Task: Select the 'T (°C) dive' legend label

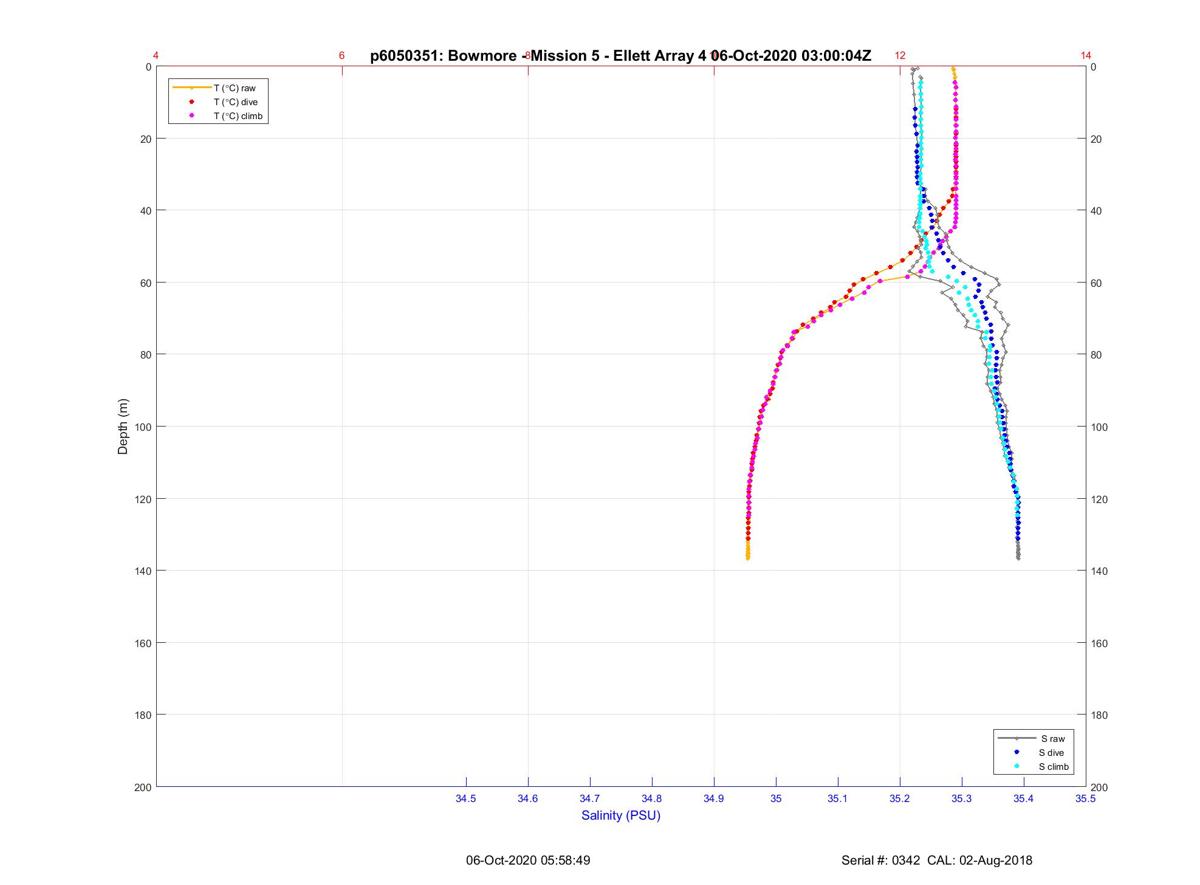Action: coord(236,102)
